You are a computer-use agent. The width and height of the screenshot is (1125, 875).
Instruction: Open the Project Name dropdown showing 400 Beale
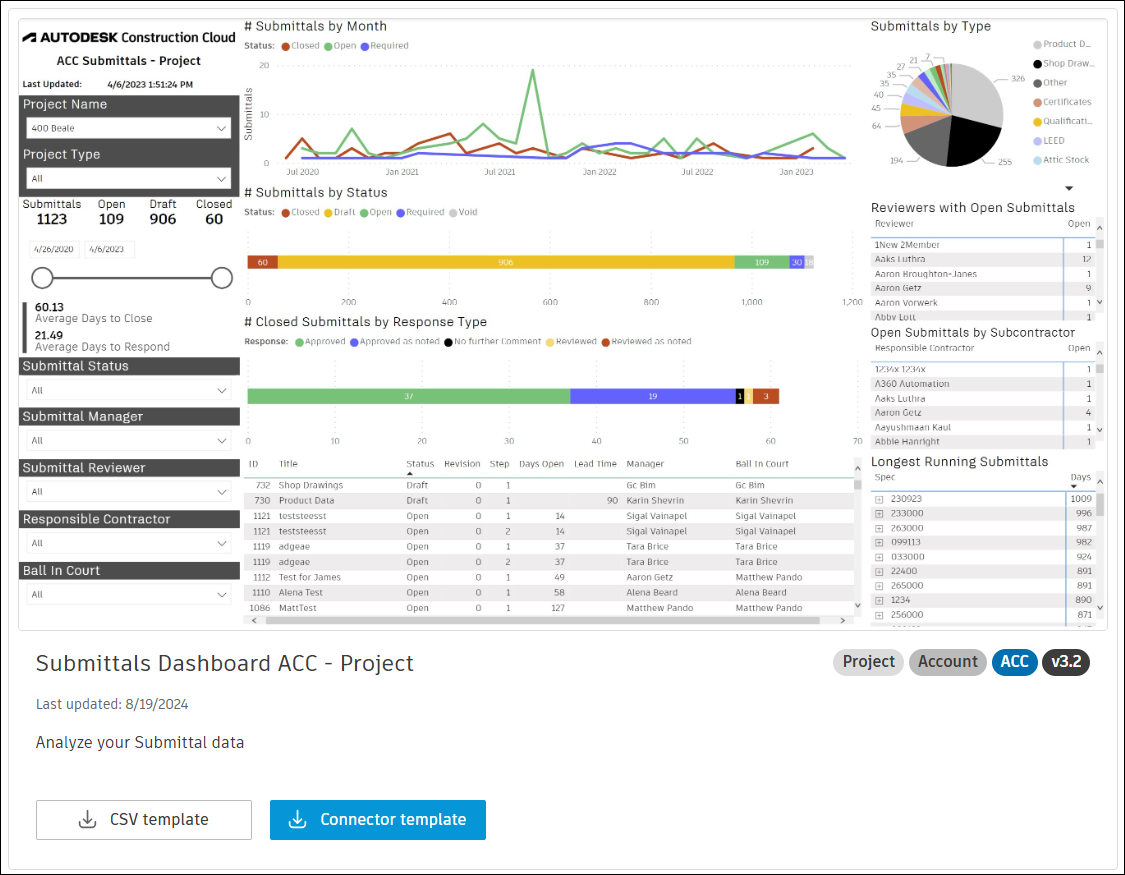(129, 128)
